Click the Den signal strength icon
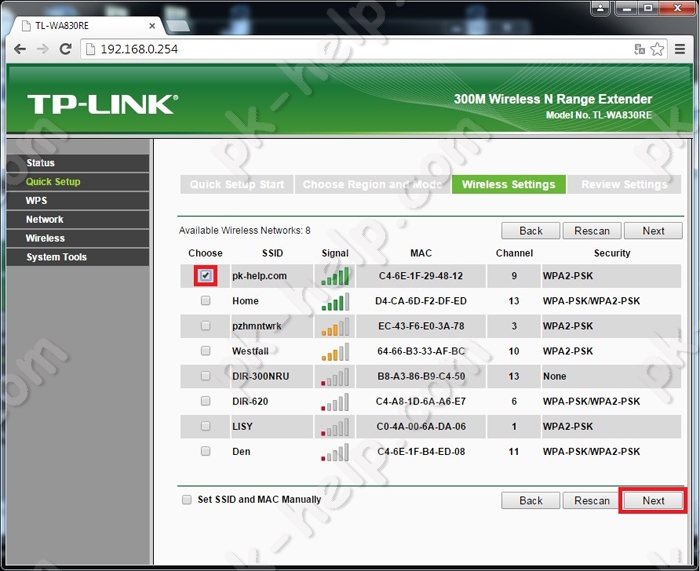Screen dimensions: 700x571 (335, 451)
